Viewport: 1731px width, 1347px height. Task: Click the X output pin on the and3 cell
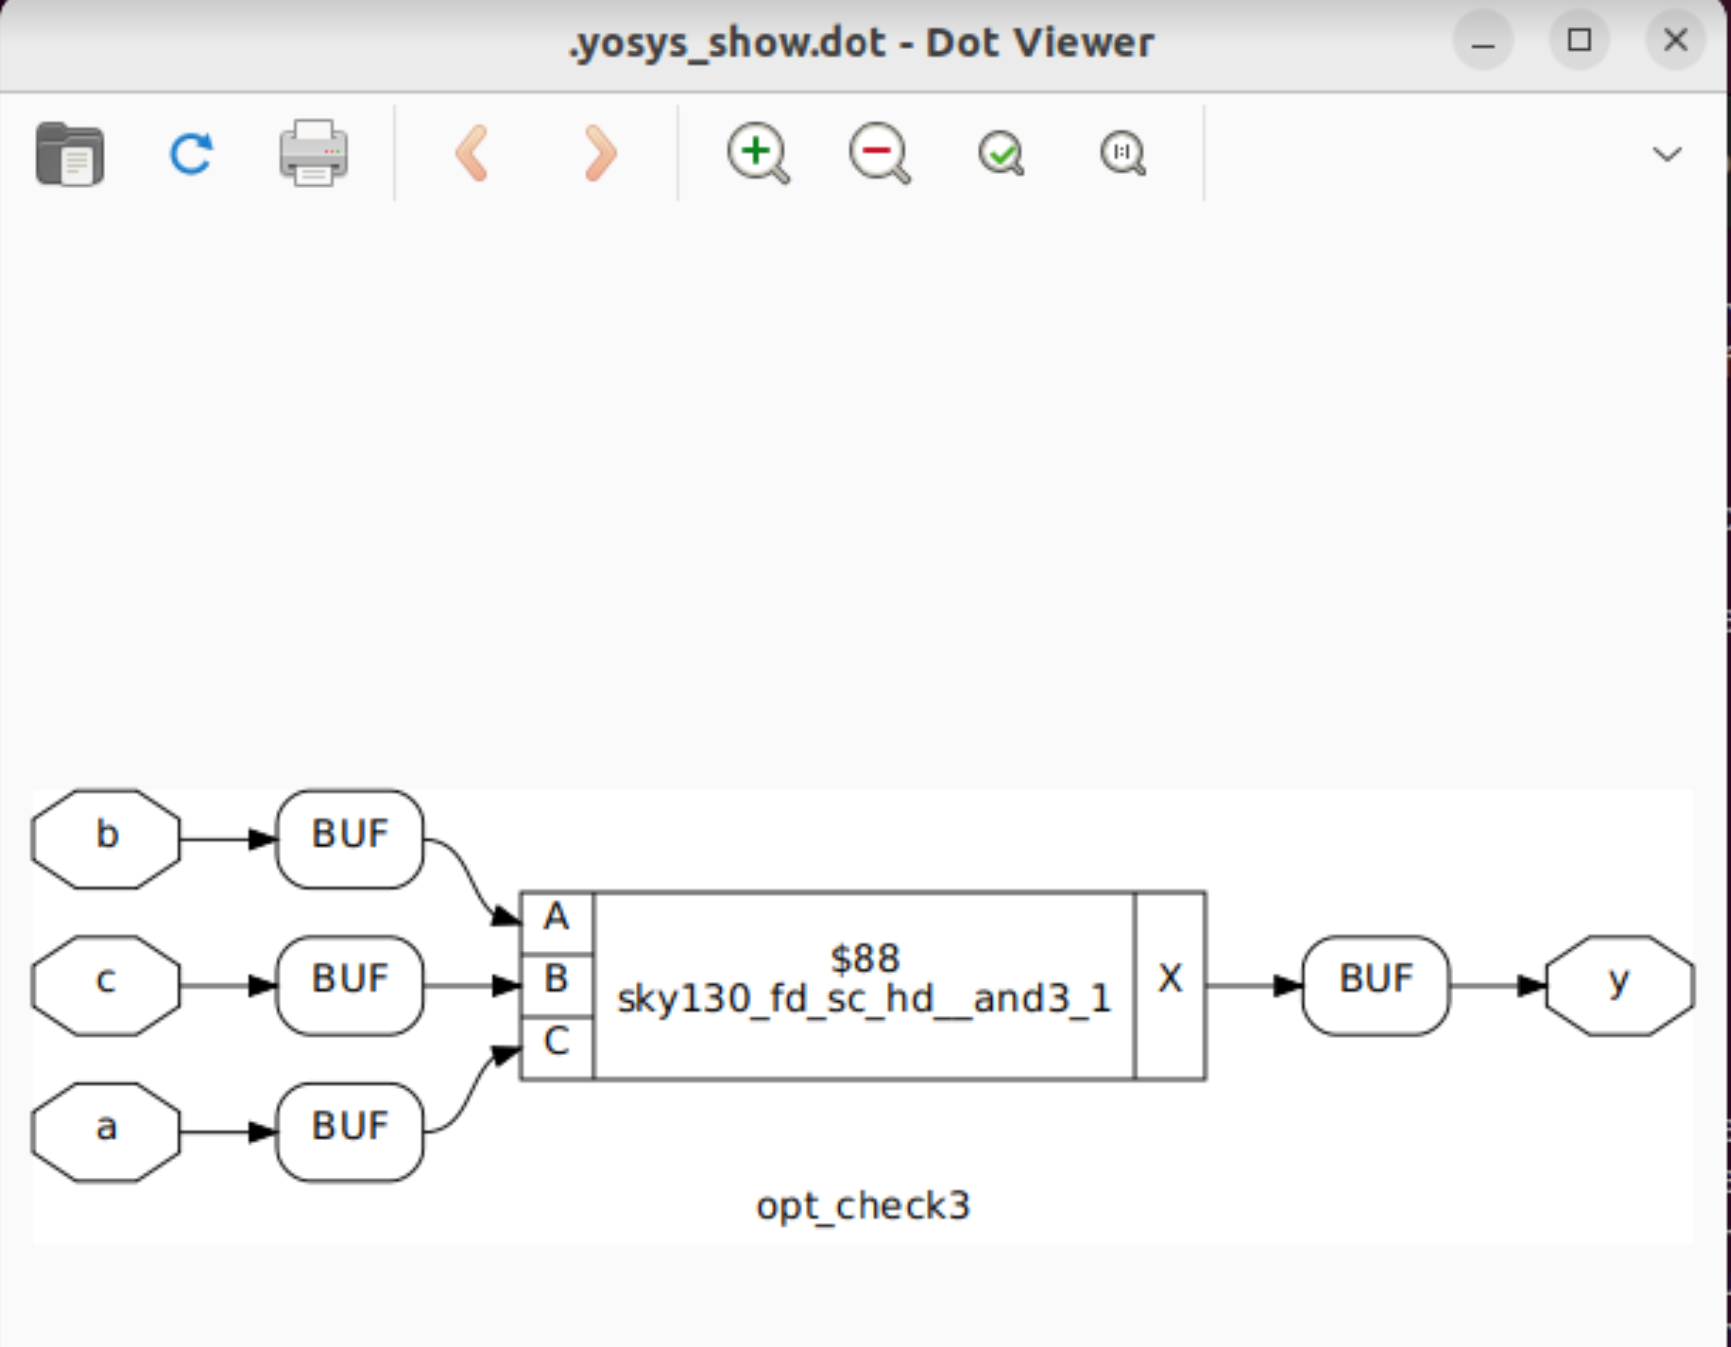[1170, 982]
